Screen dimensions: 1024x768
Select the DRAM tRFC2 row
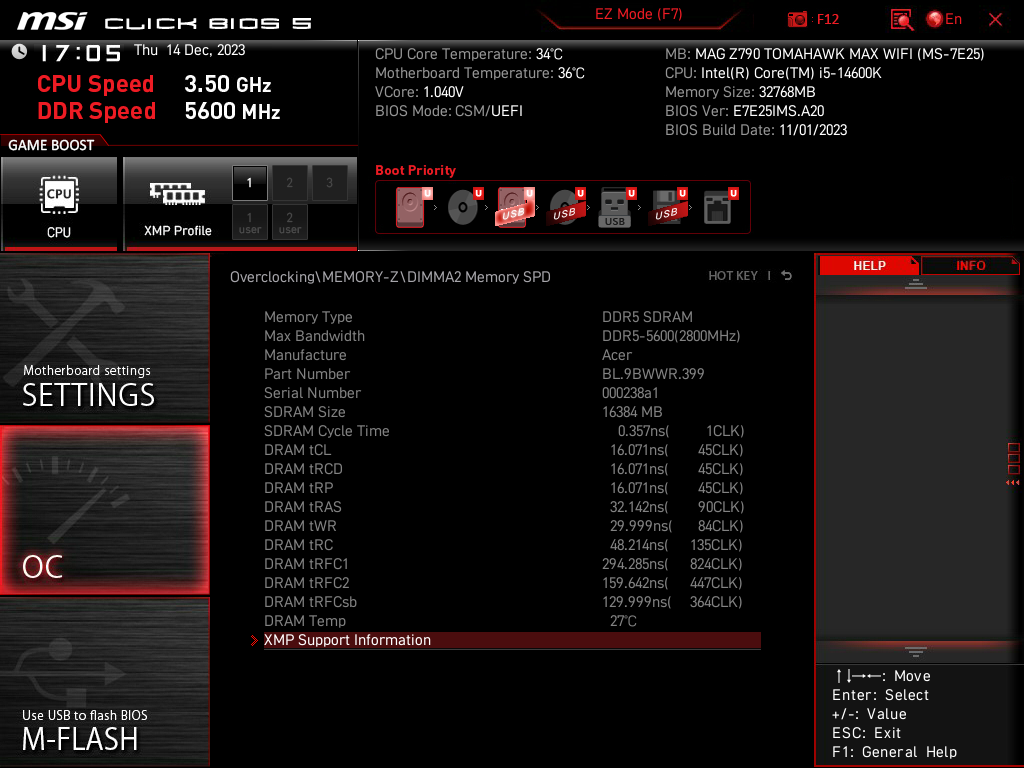click(512, 583)
